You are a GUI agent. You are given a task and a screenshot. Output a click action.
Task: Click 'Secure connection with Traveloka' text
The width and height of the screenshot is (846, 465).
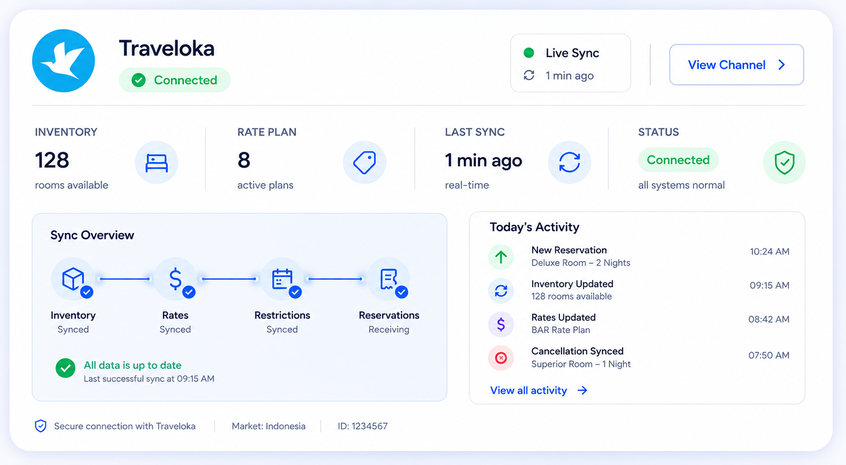(x=125, y=426)
